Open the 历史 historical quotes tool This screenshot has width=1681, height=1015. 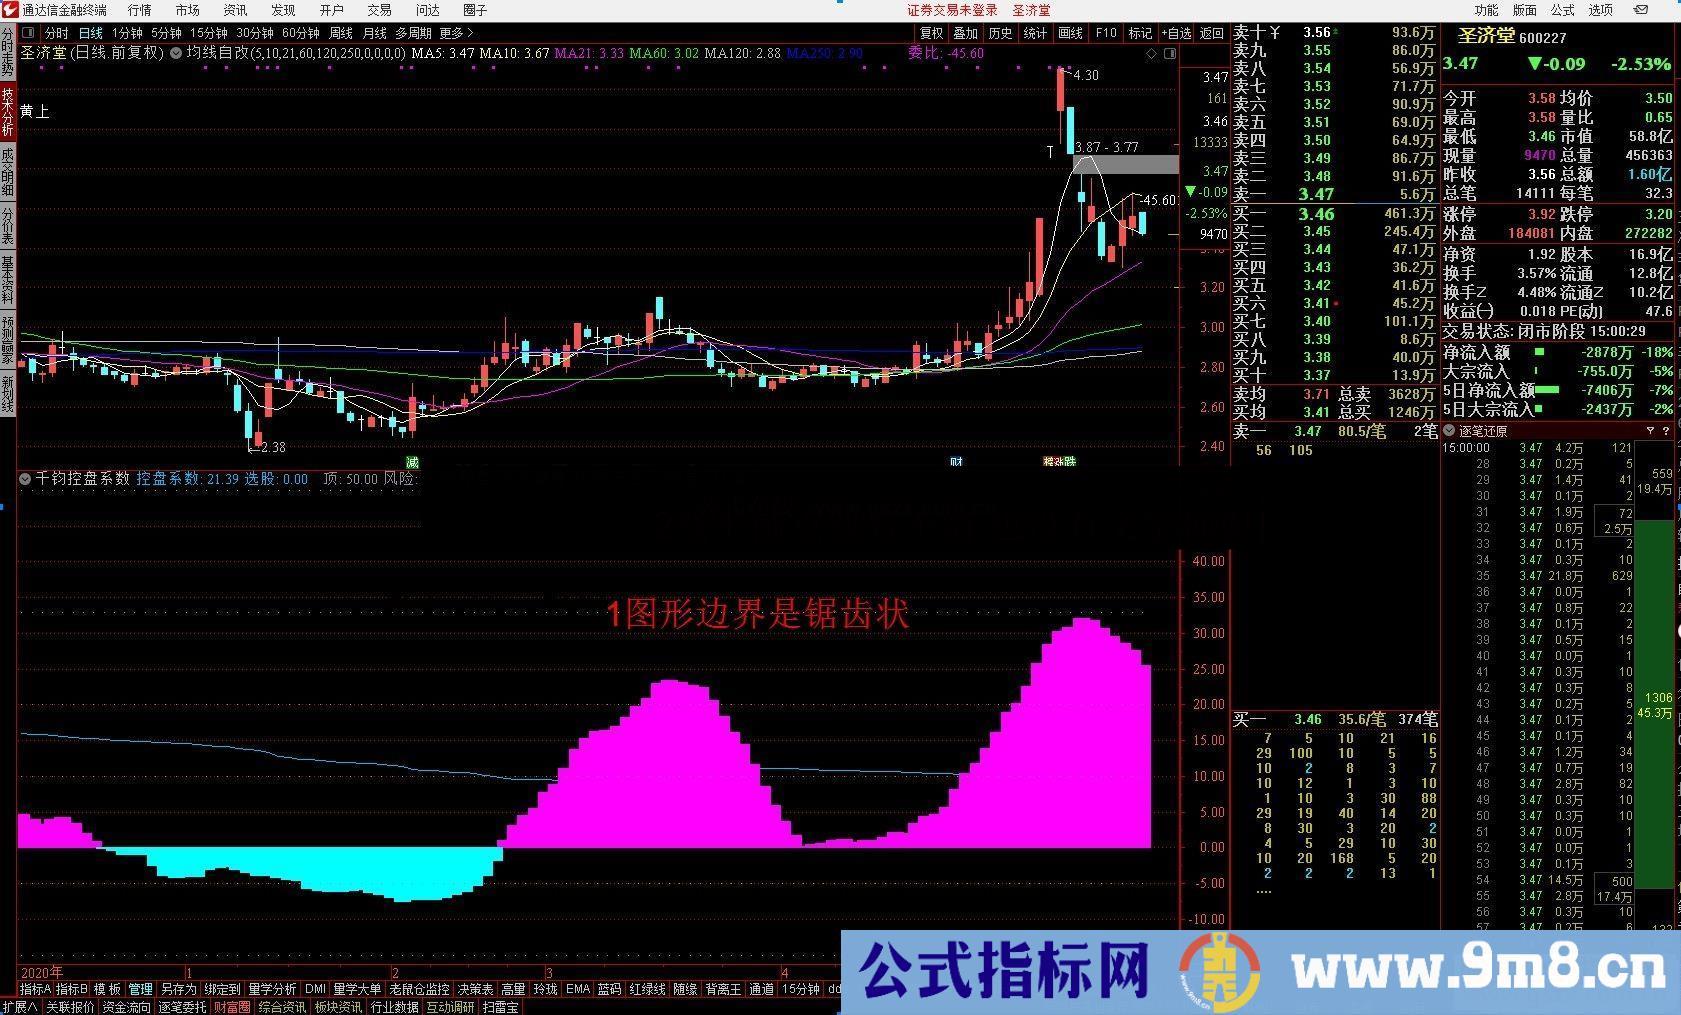click(x=1001, y=33)
